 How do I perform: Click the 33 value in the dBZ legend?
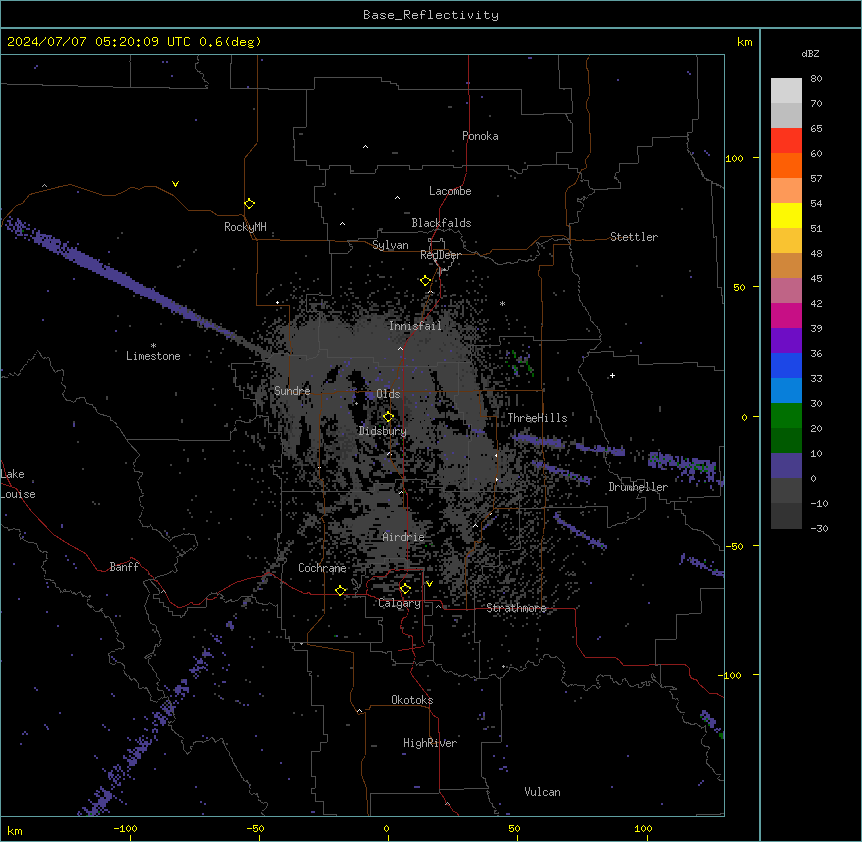tap(816, 379)
